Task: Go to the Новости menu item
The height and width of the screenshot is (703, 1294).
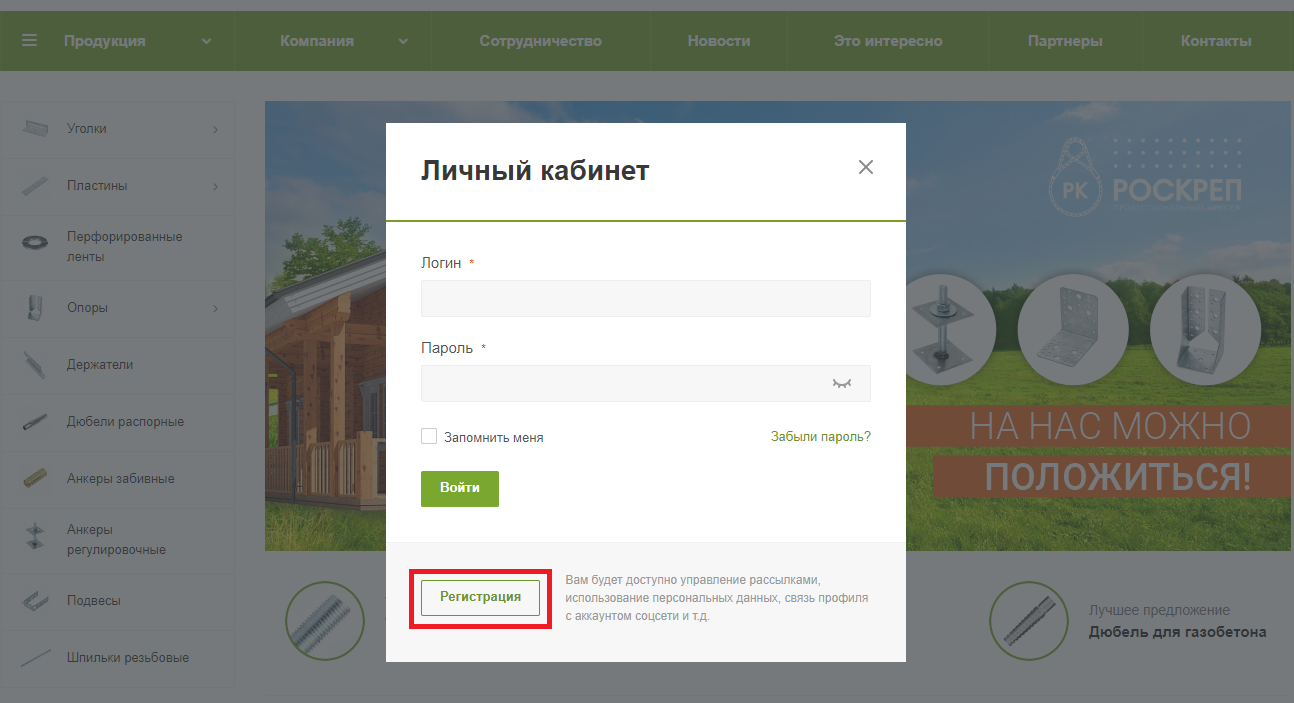Action: click(x=718, y=40)
